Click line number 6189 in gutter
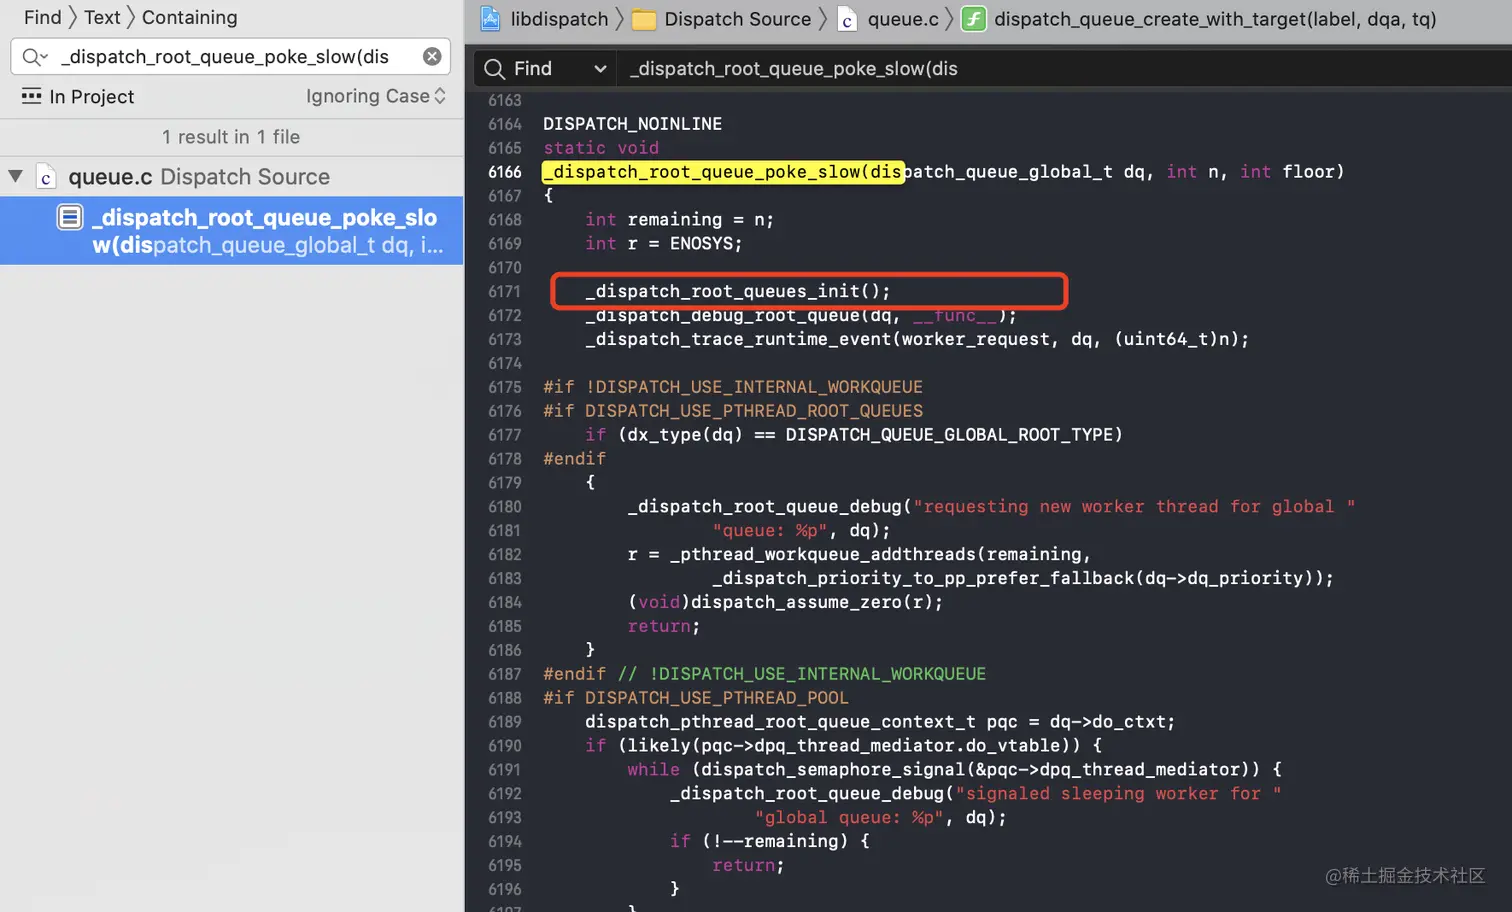This screenshot has width=1512, height=912. tap(505, 722)
